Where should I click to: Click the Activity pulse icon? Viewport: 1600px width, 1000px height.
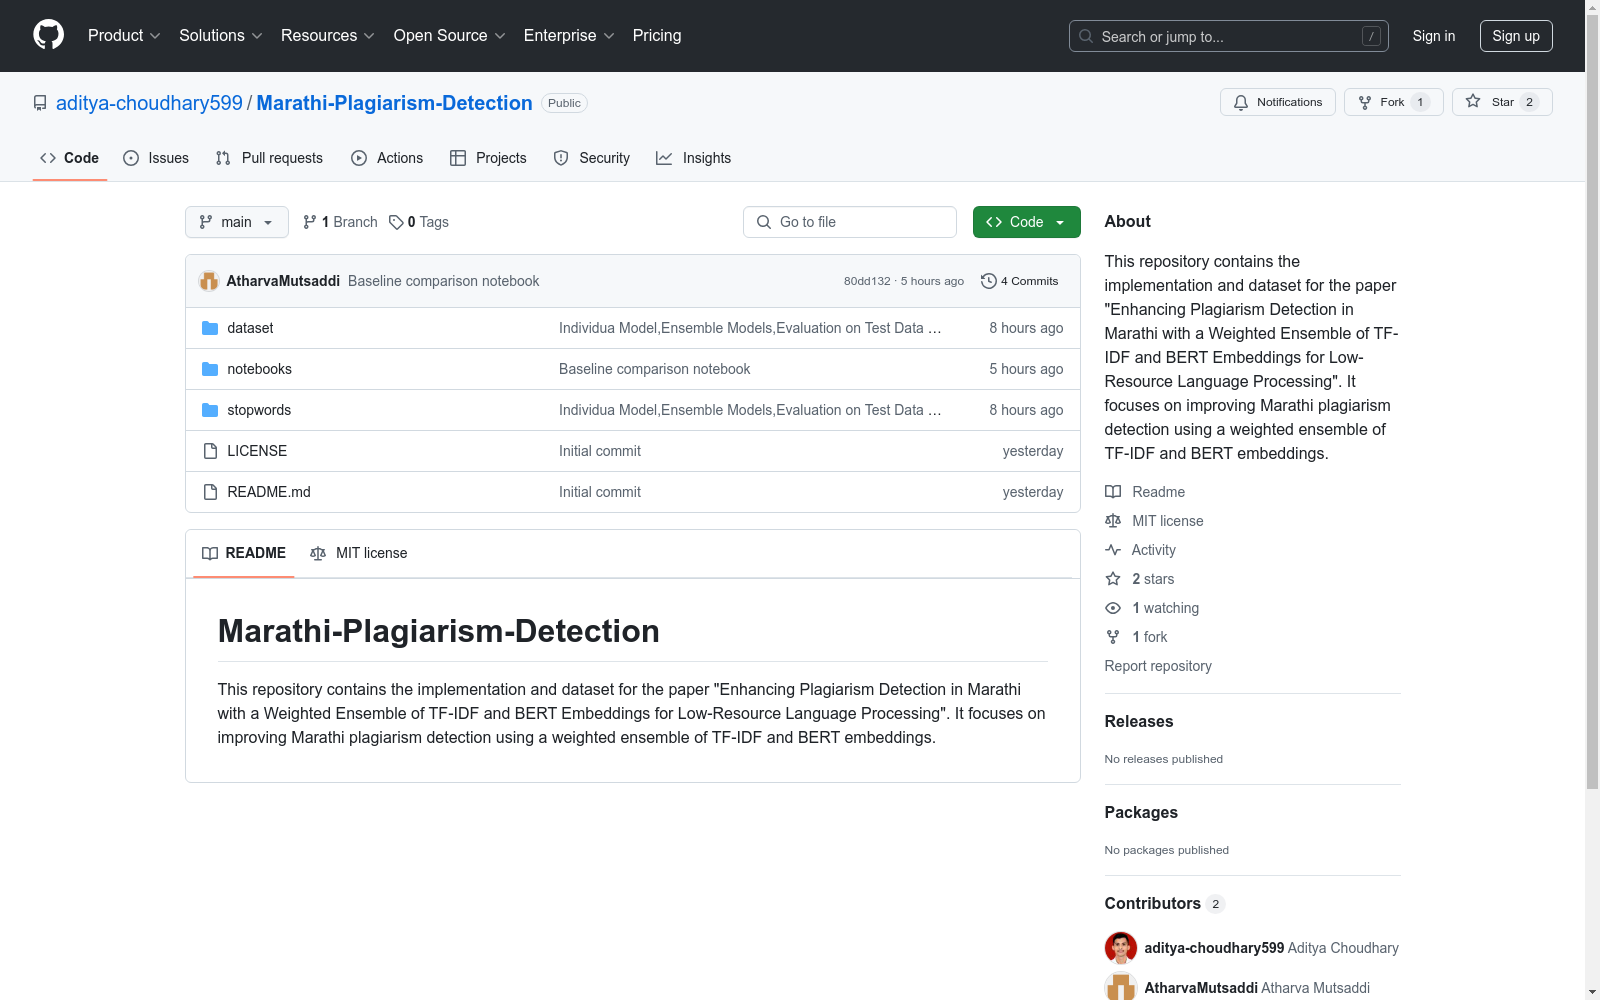[1113, 550]
